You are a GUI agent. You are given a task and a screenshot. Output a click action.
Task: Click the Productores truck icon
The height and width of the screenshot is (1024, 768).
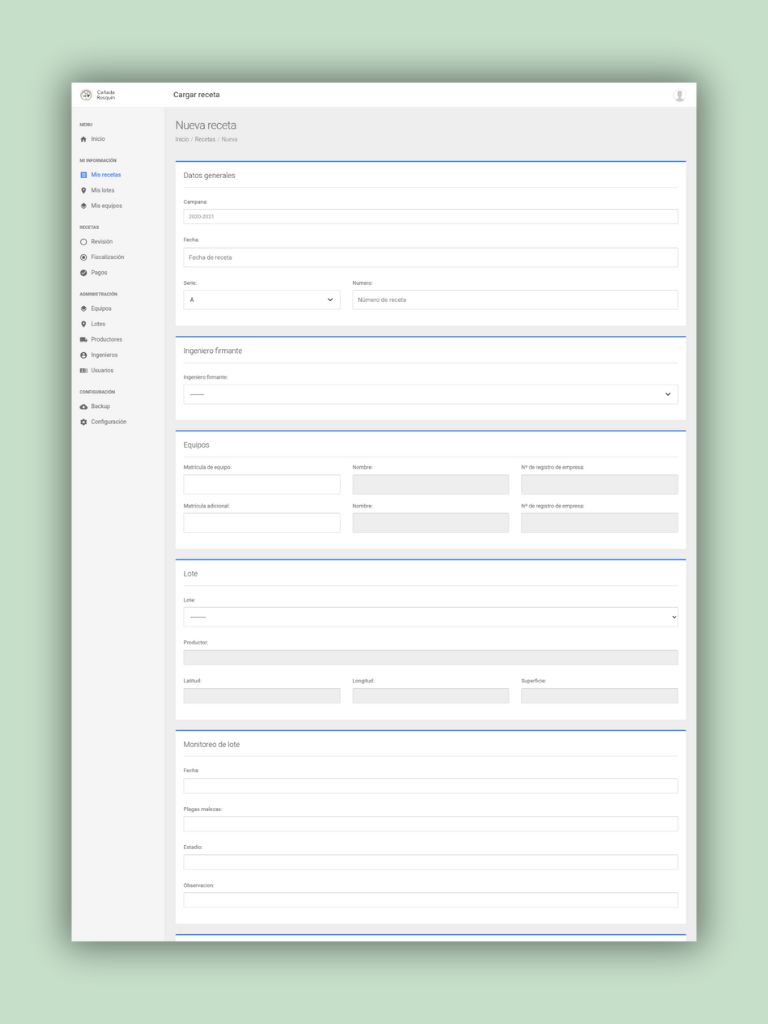click(84, 340)
